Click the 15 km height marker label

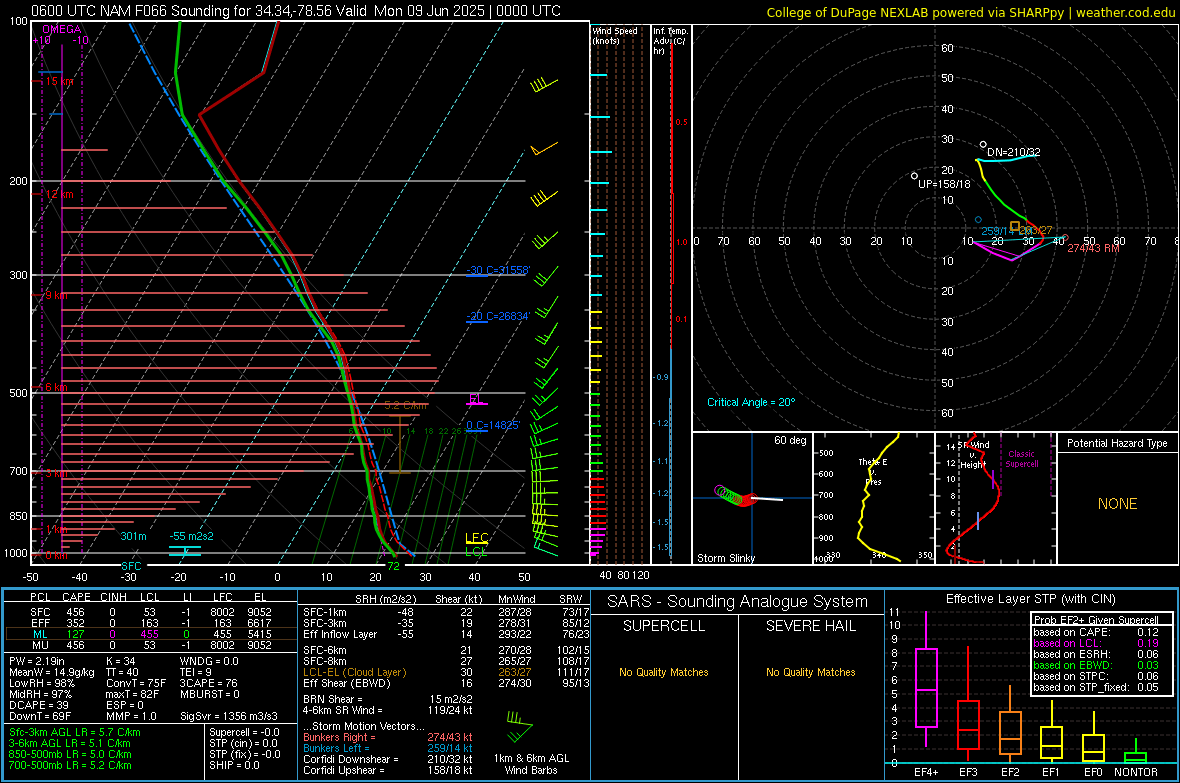click(59, 81)
